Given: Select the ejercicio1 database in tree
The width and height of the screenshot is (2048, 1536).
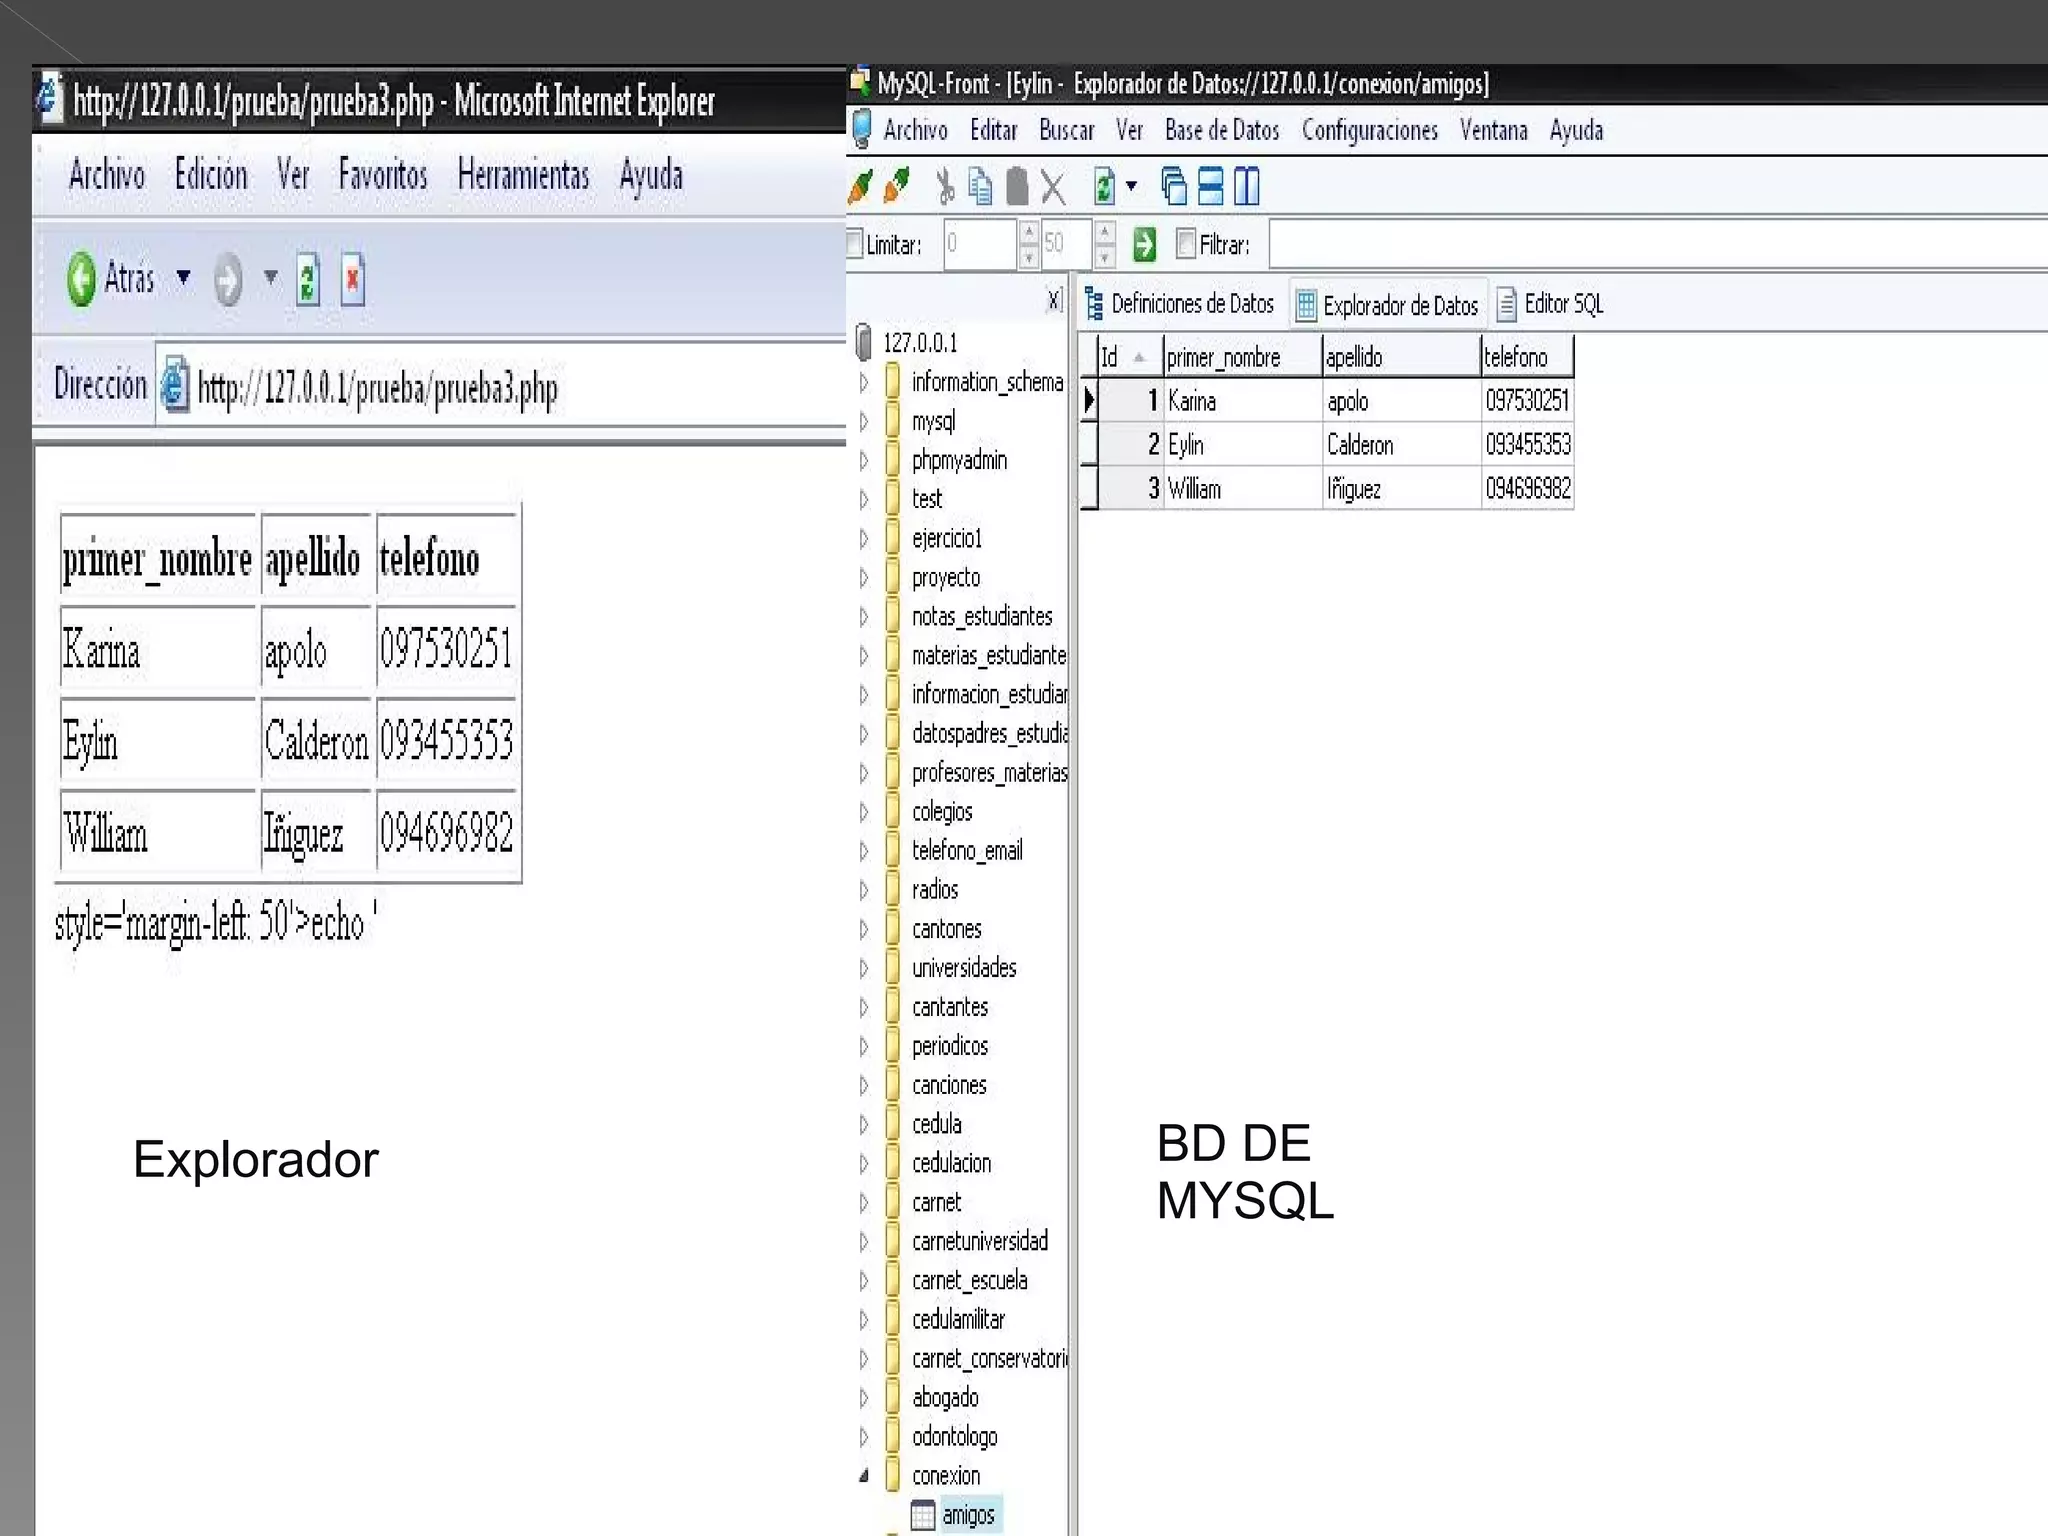Looking at the screenshot, I should click(x=947, y=538).
